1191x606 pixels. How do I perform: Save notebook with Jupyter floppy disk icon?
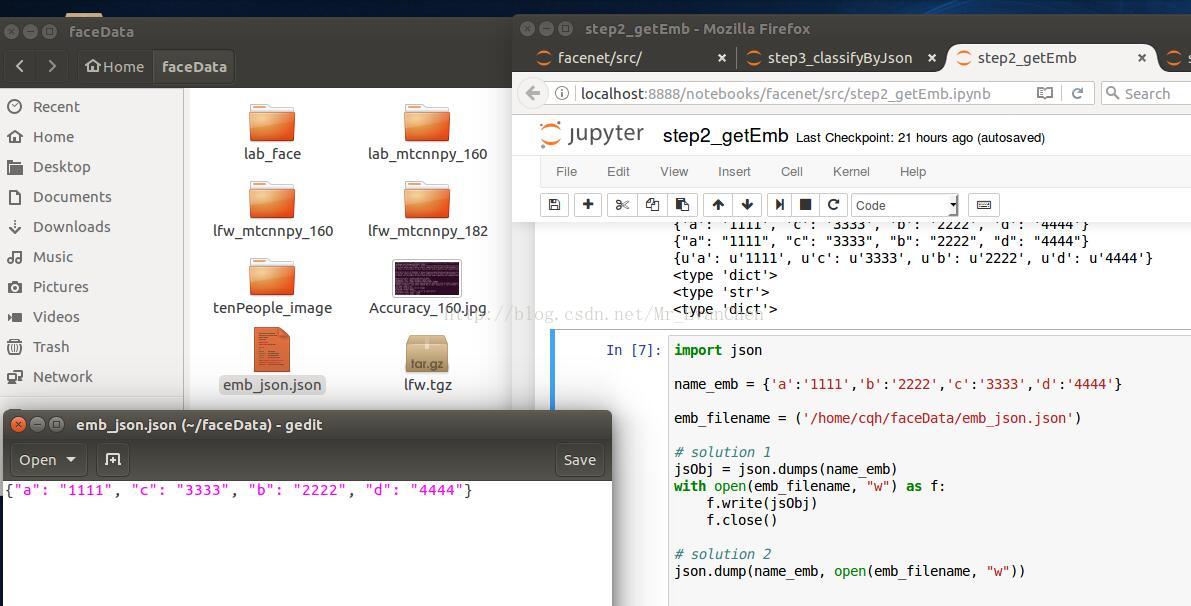[x=554, y=205]
